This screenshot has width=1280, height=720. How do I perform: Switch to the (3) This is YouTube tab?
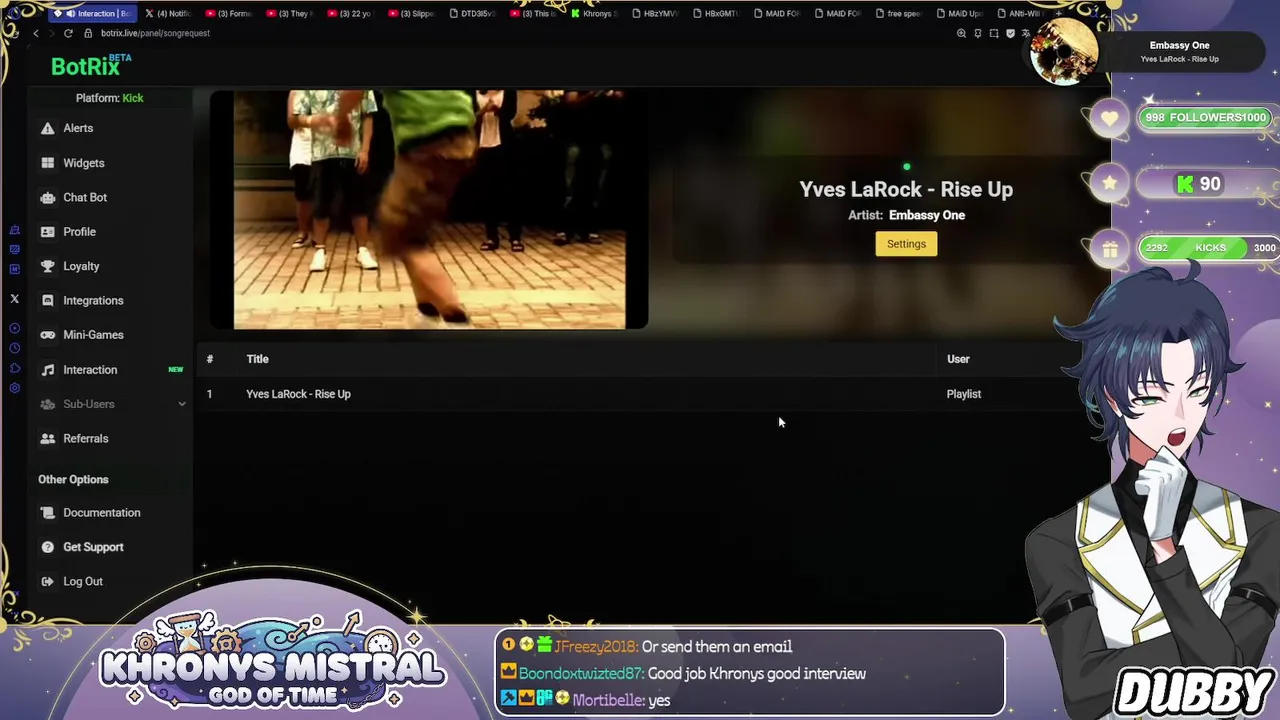pos(534,13)
